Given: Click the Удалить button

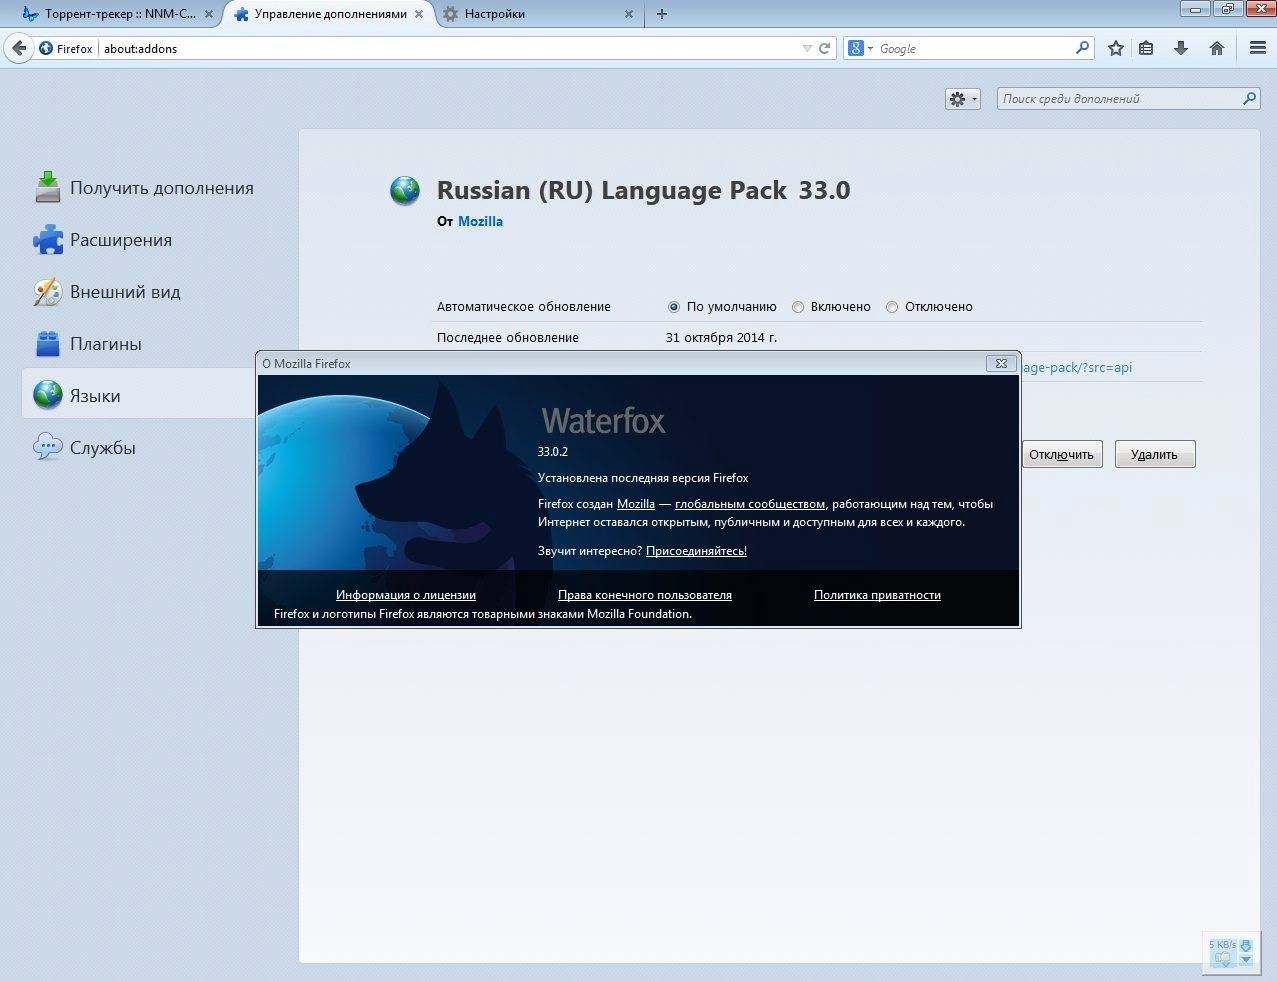Looking at the screenshot, I should coord(1155,454).
